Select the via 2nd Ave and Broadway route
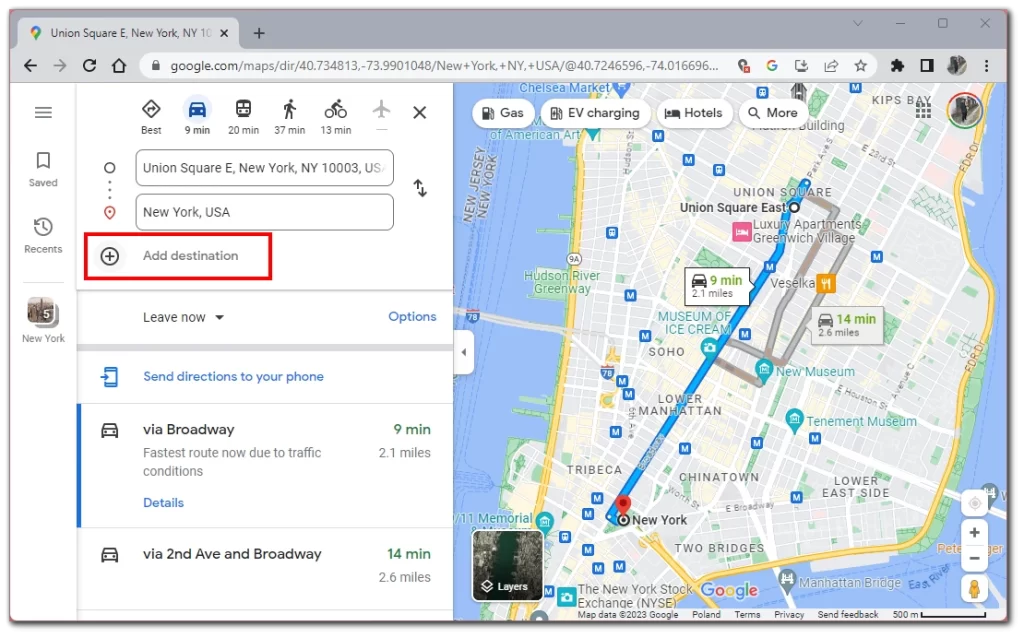 pos(265,565)
